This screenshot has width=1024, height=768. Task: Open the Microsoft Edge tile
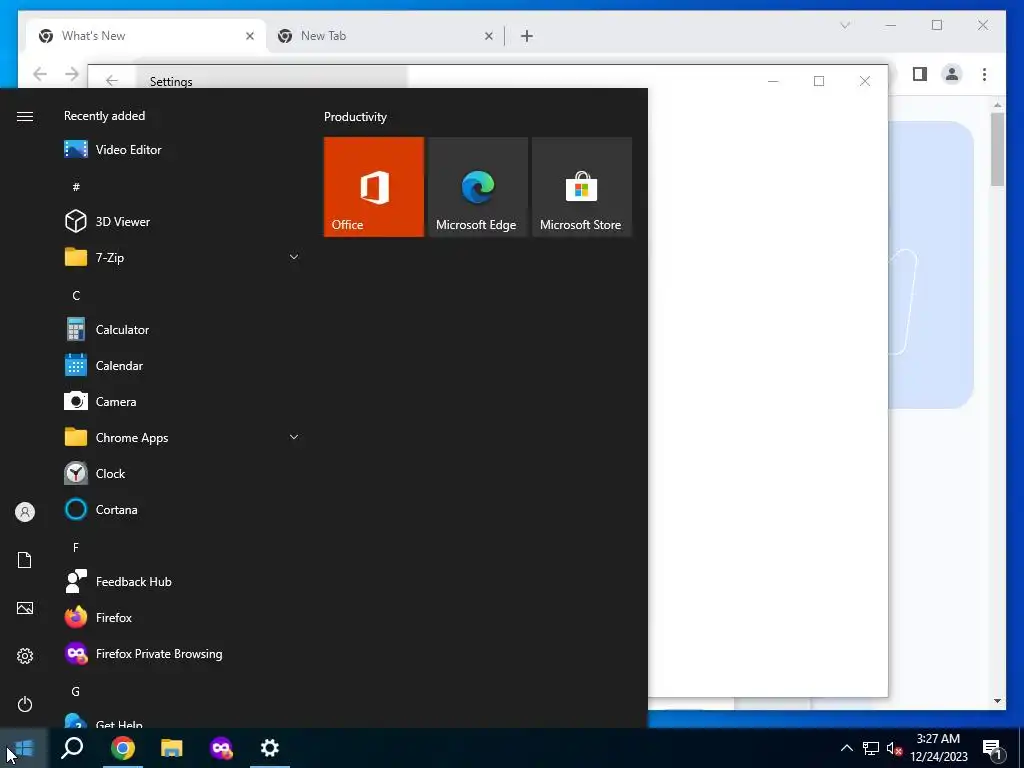[477, 187]
